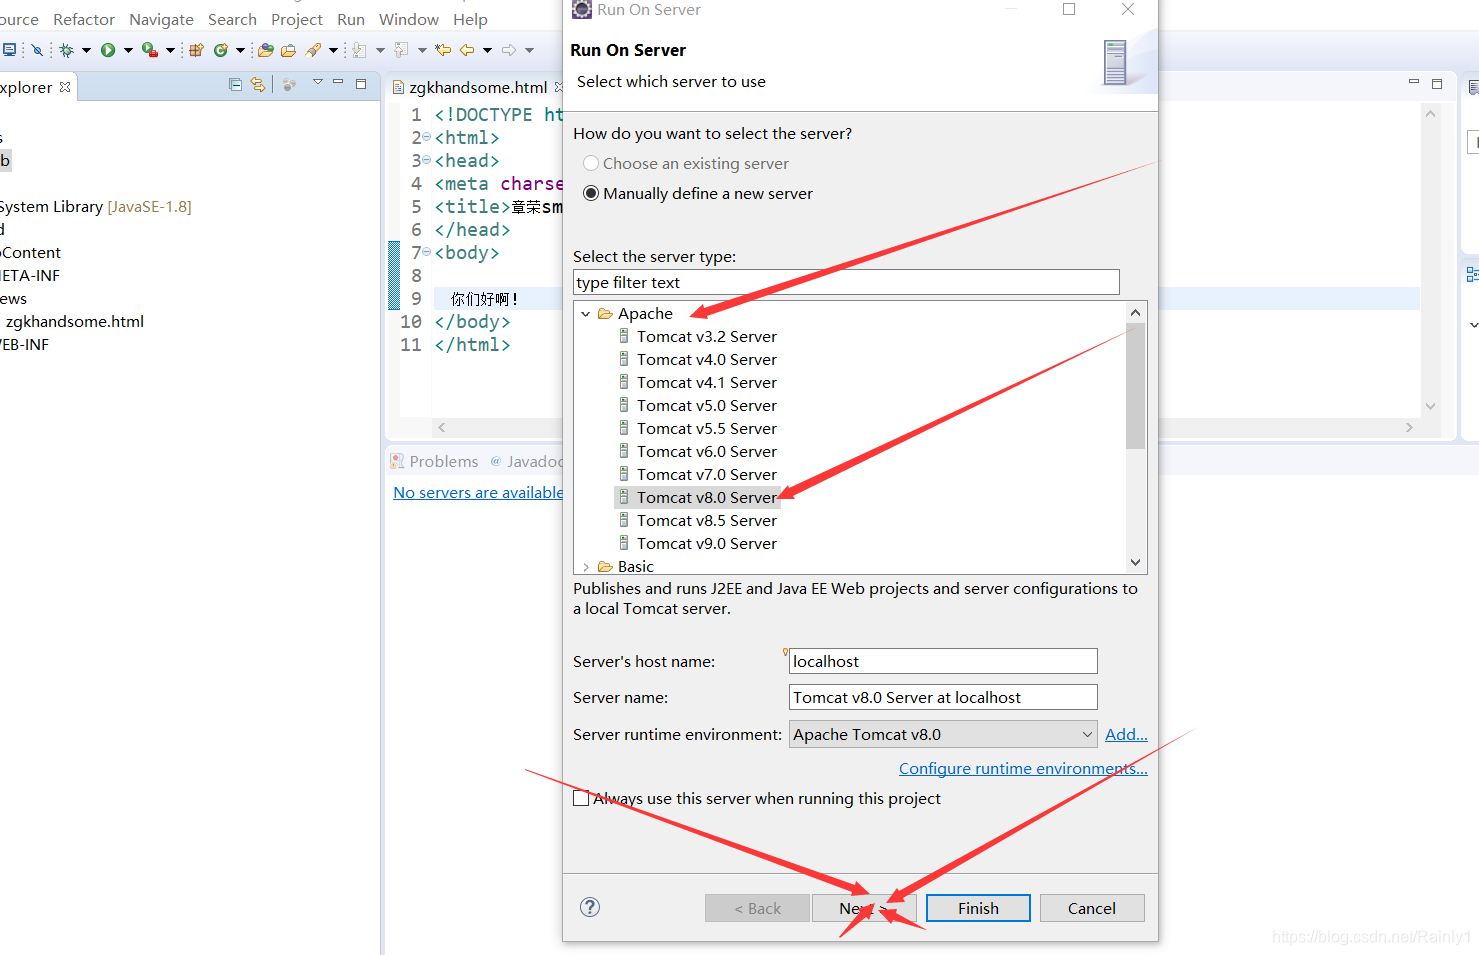Select Tomcat v7.0 Server
The width and height of the screenshot is (1479, 955).
(697, 474)
